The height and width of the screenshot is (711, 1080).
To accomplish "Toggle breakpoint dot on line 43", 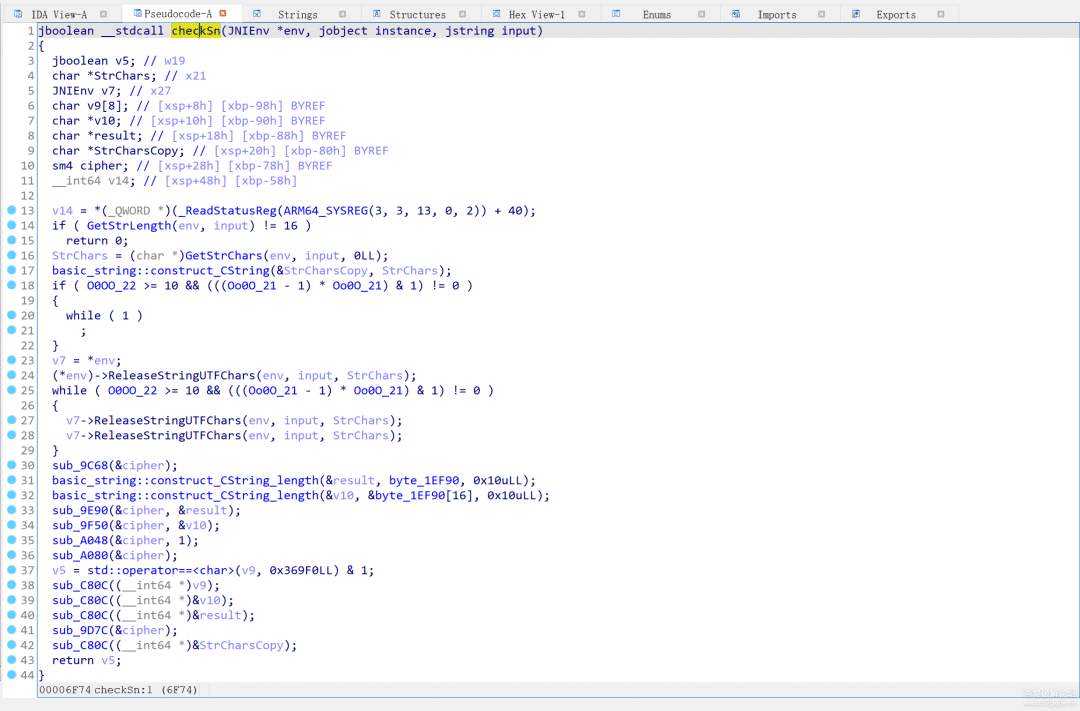I will pos(10,661).
